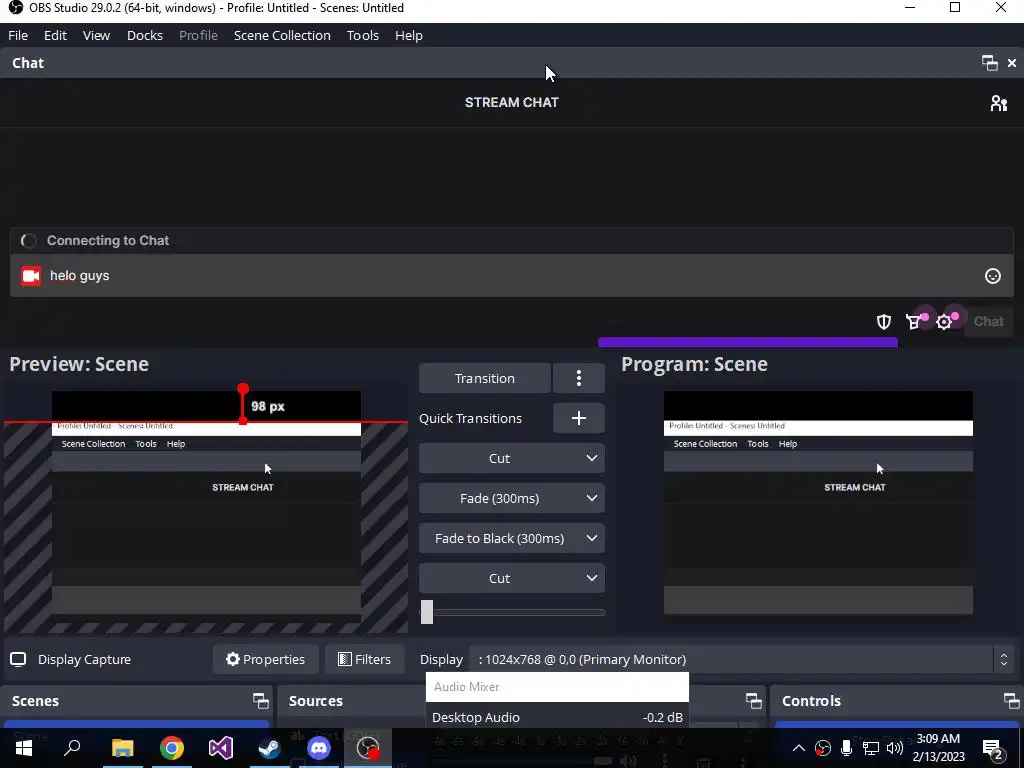Image resolution: width=1024 pixels, height=768 pixels.
Task: Open the Windows notification center icon
Action: [994, 749]
